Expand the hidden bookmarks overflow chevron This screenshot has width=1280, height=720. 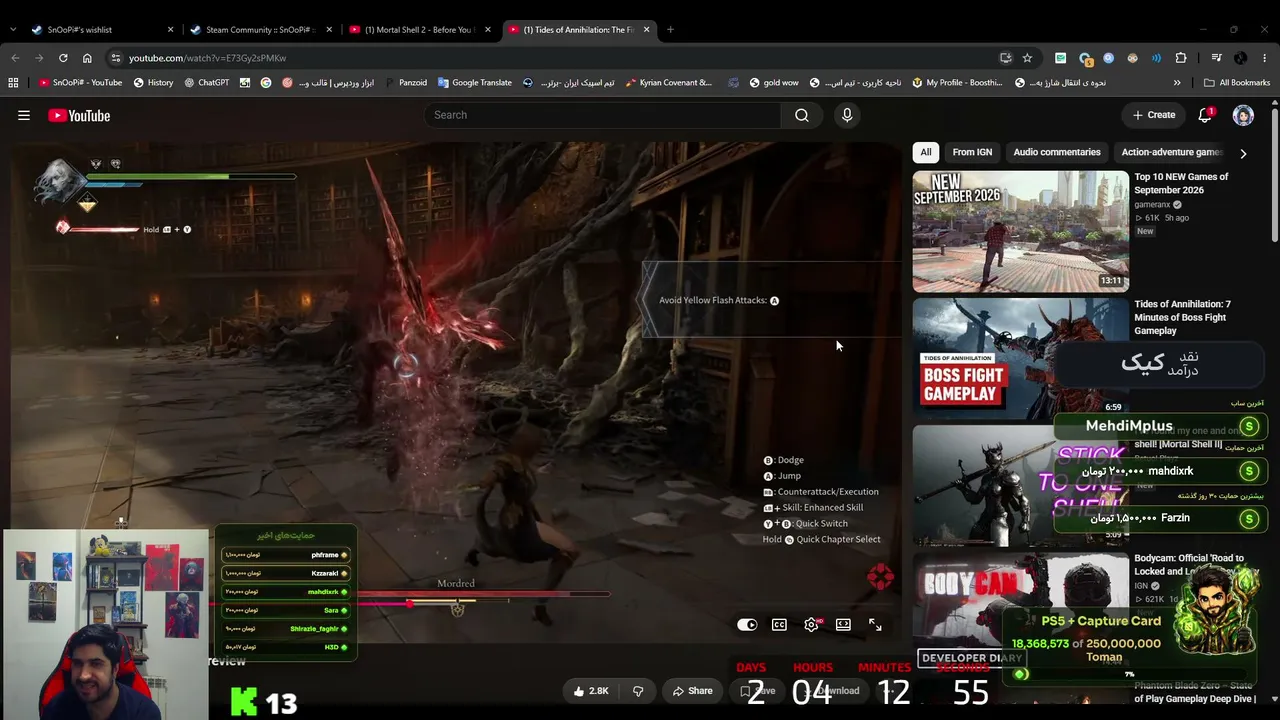1177,83
